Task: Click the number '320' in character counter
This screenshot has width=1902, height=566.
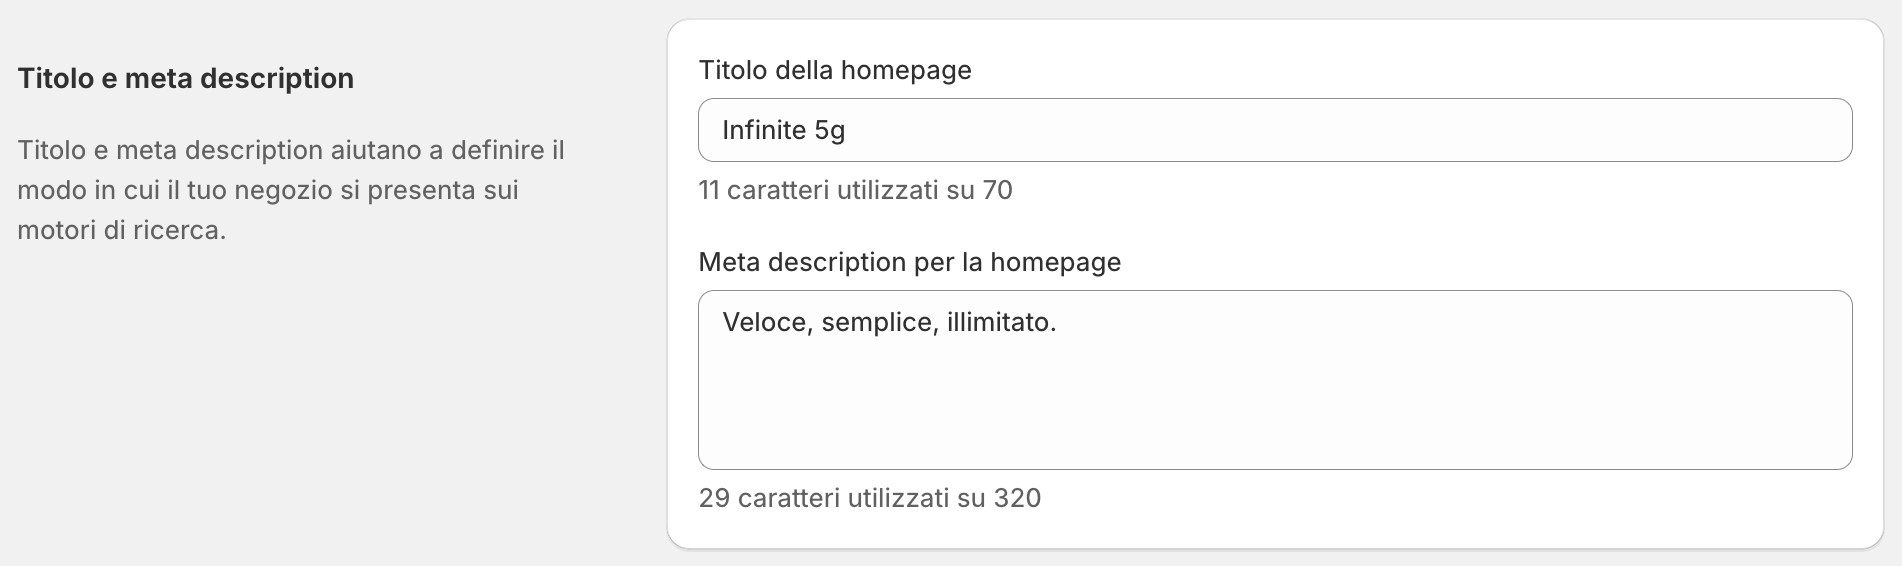Action: tap(1017, 498)
